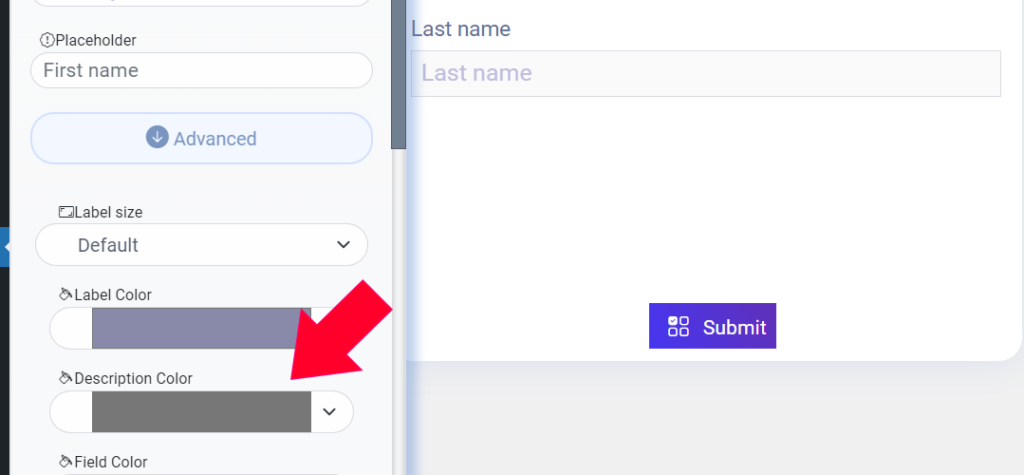Click the settings panel vertical scrollbar
Viewport: 1024px width, 475px height.
(x=398, y=74)
